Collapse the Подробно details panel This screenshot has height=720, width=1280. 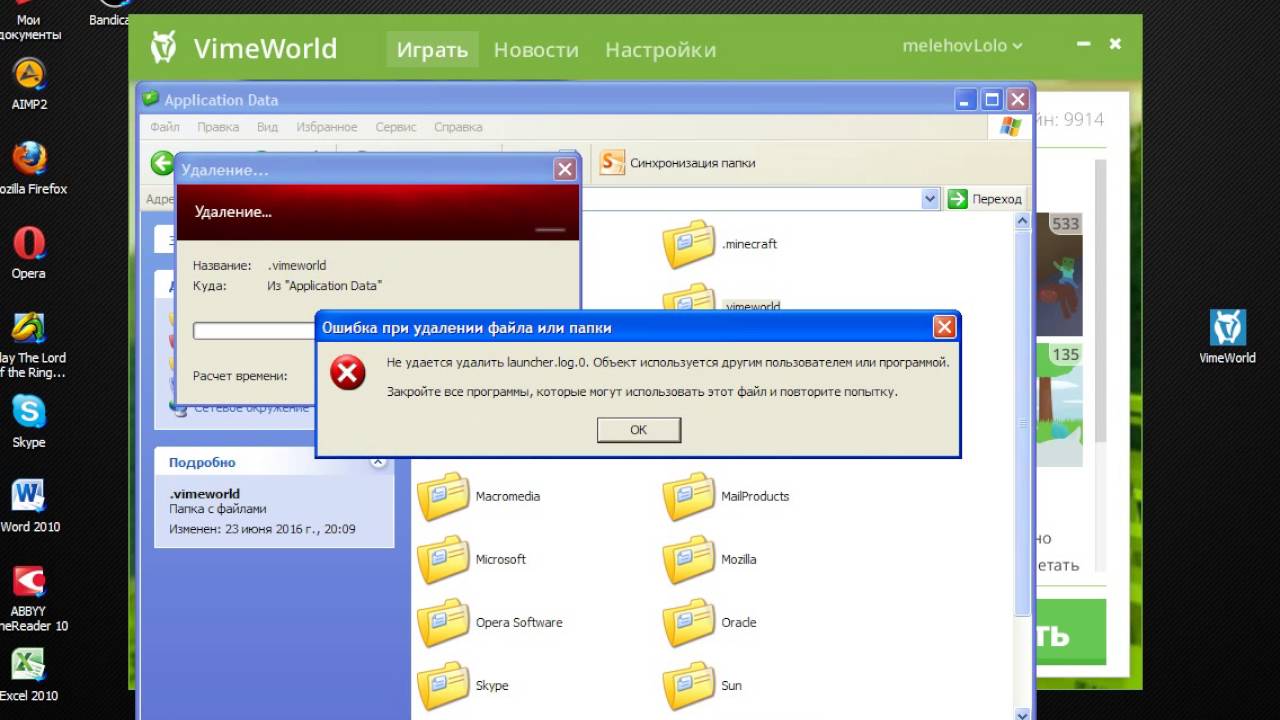[x=377, y=462]
